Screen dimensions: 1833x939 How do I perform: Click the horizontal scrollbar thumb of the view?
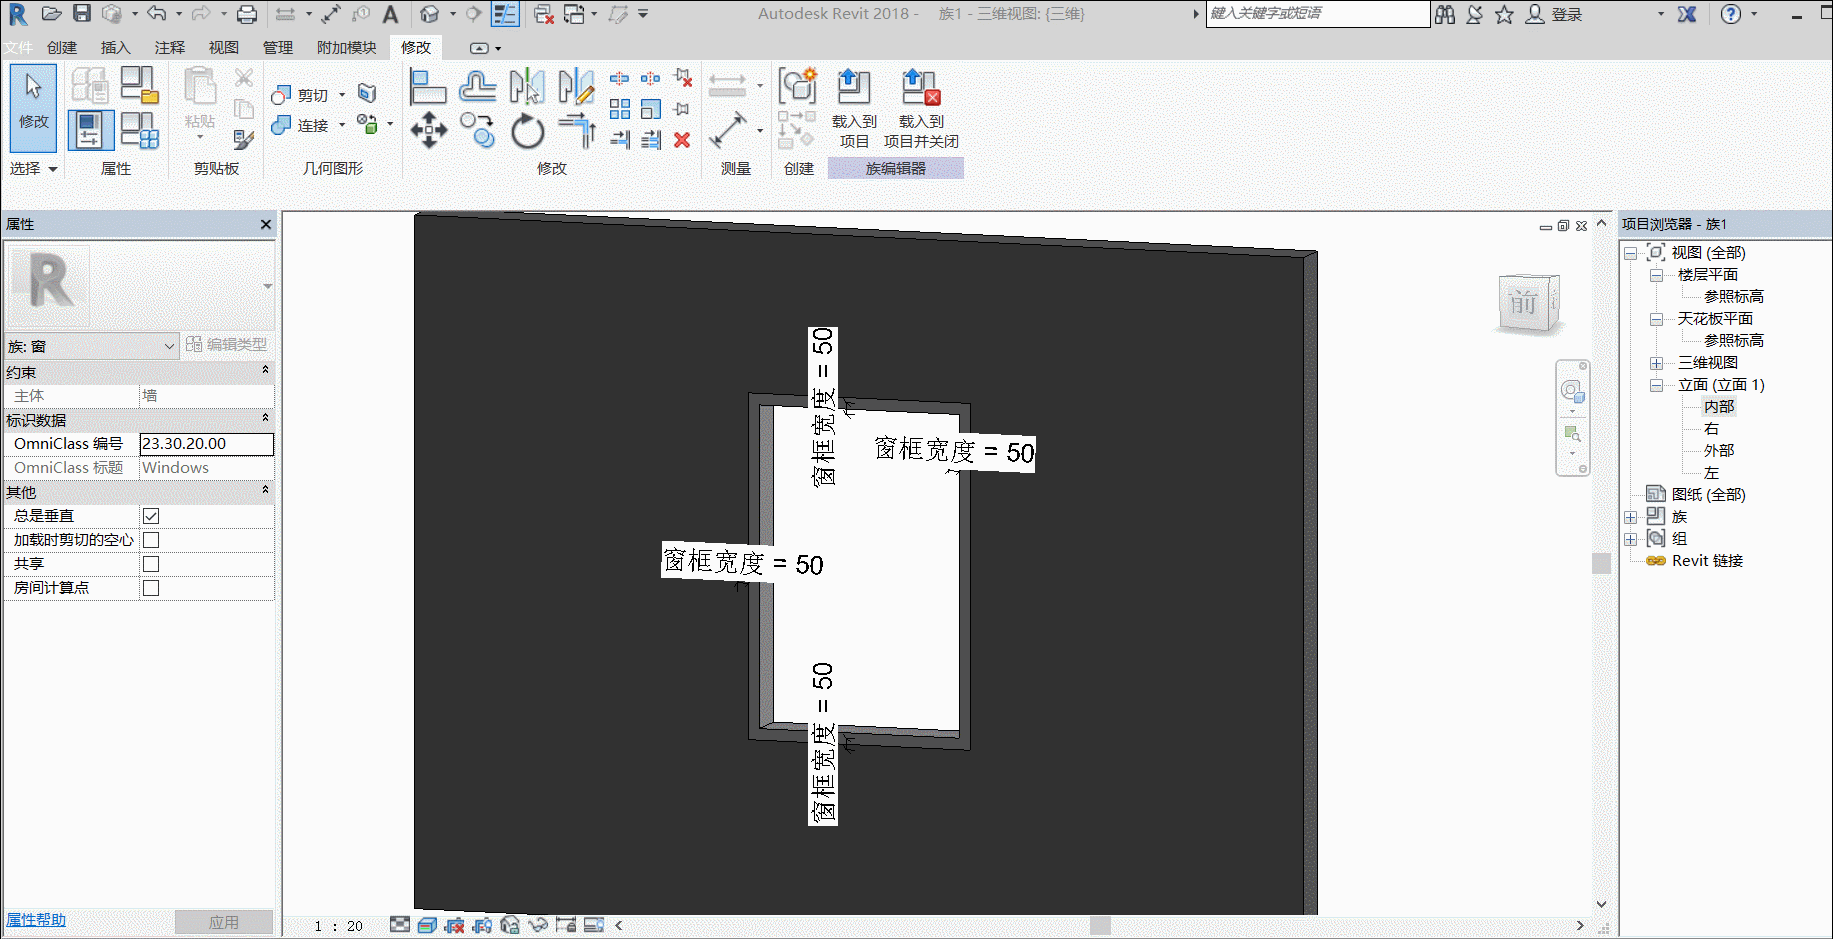1100,925
